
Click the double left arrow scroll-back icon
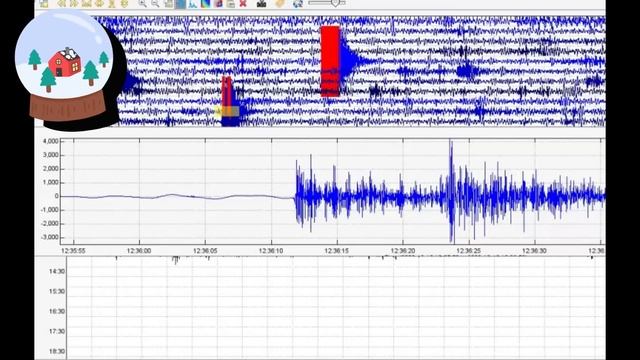pyautogui.click(x=61, y=4)
